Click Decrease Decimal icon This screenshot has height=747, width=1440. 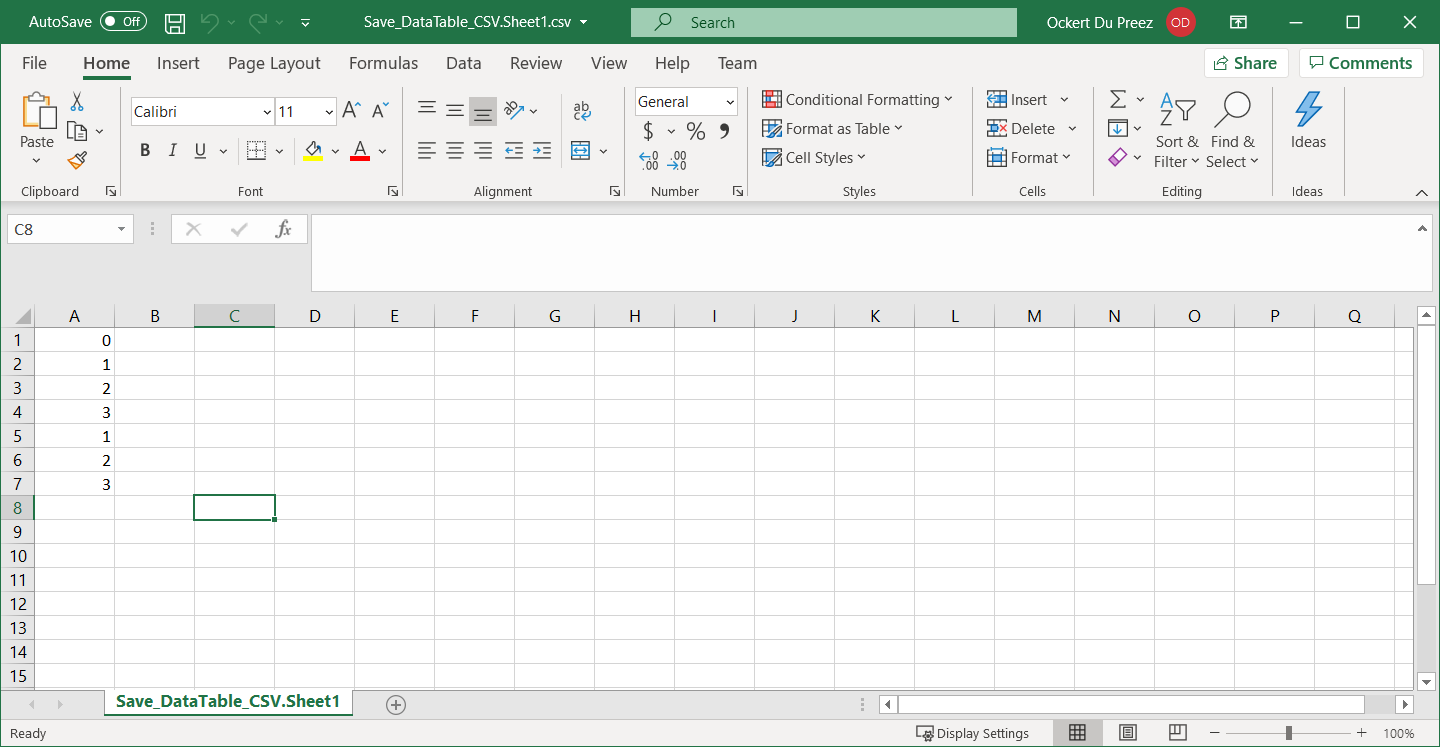tap(677, 160)
